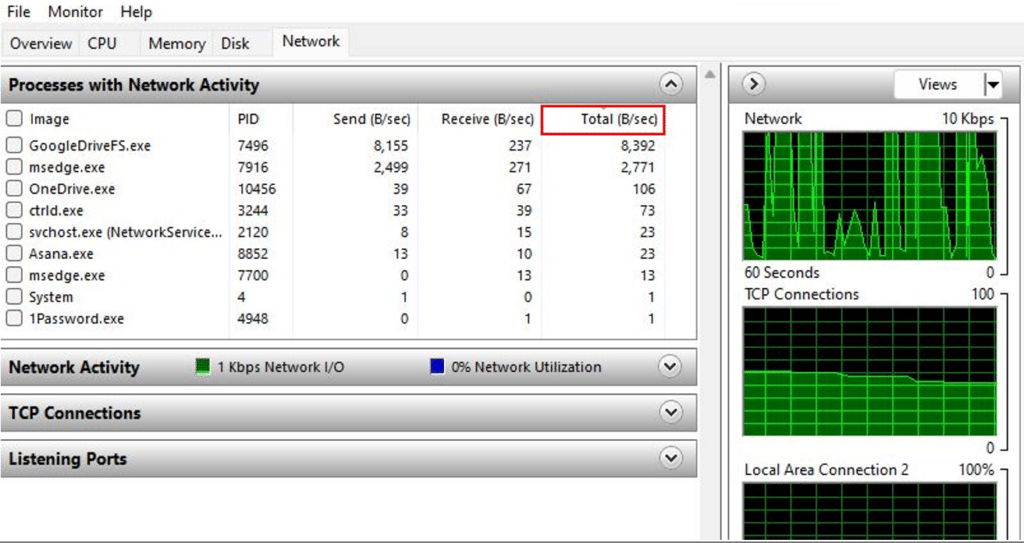The image size is (1024, 543).
Task: Open the Monitor menu
Action: pos(75,12)
